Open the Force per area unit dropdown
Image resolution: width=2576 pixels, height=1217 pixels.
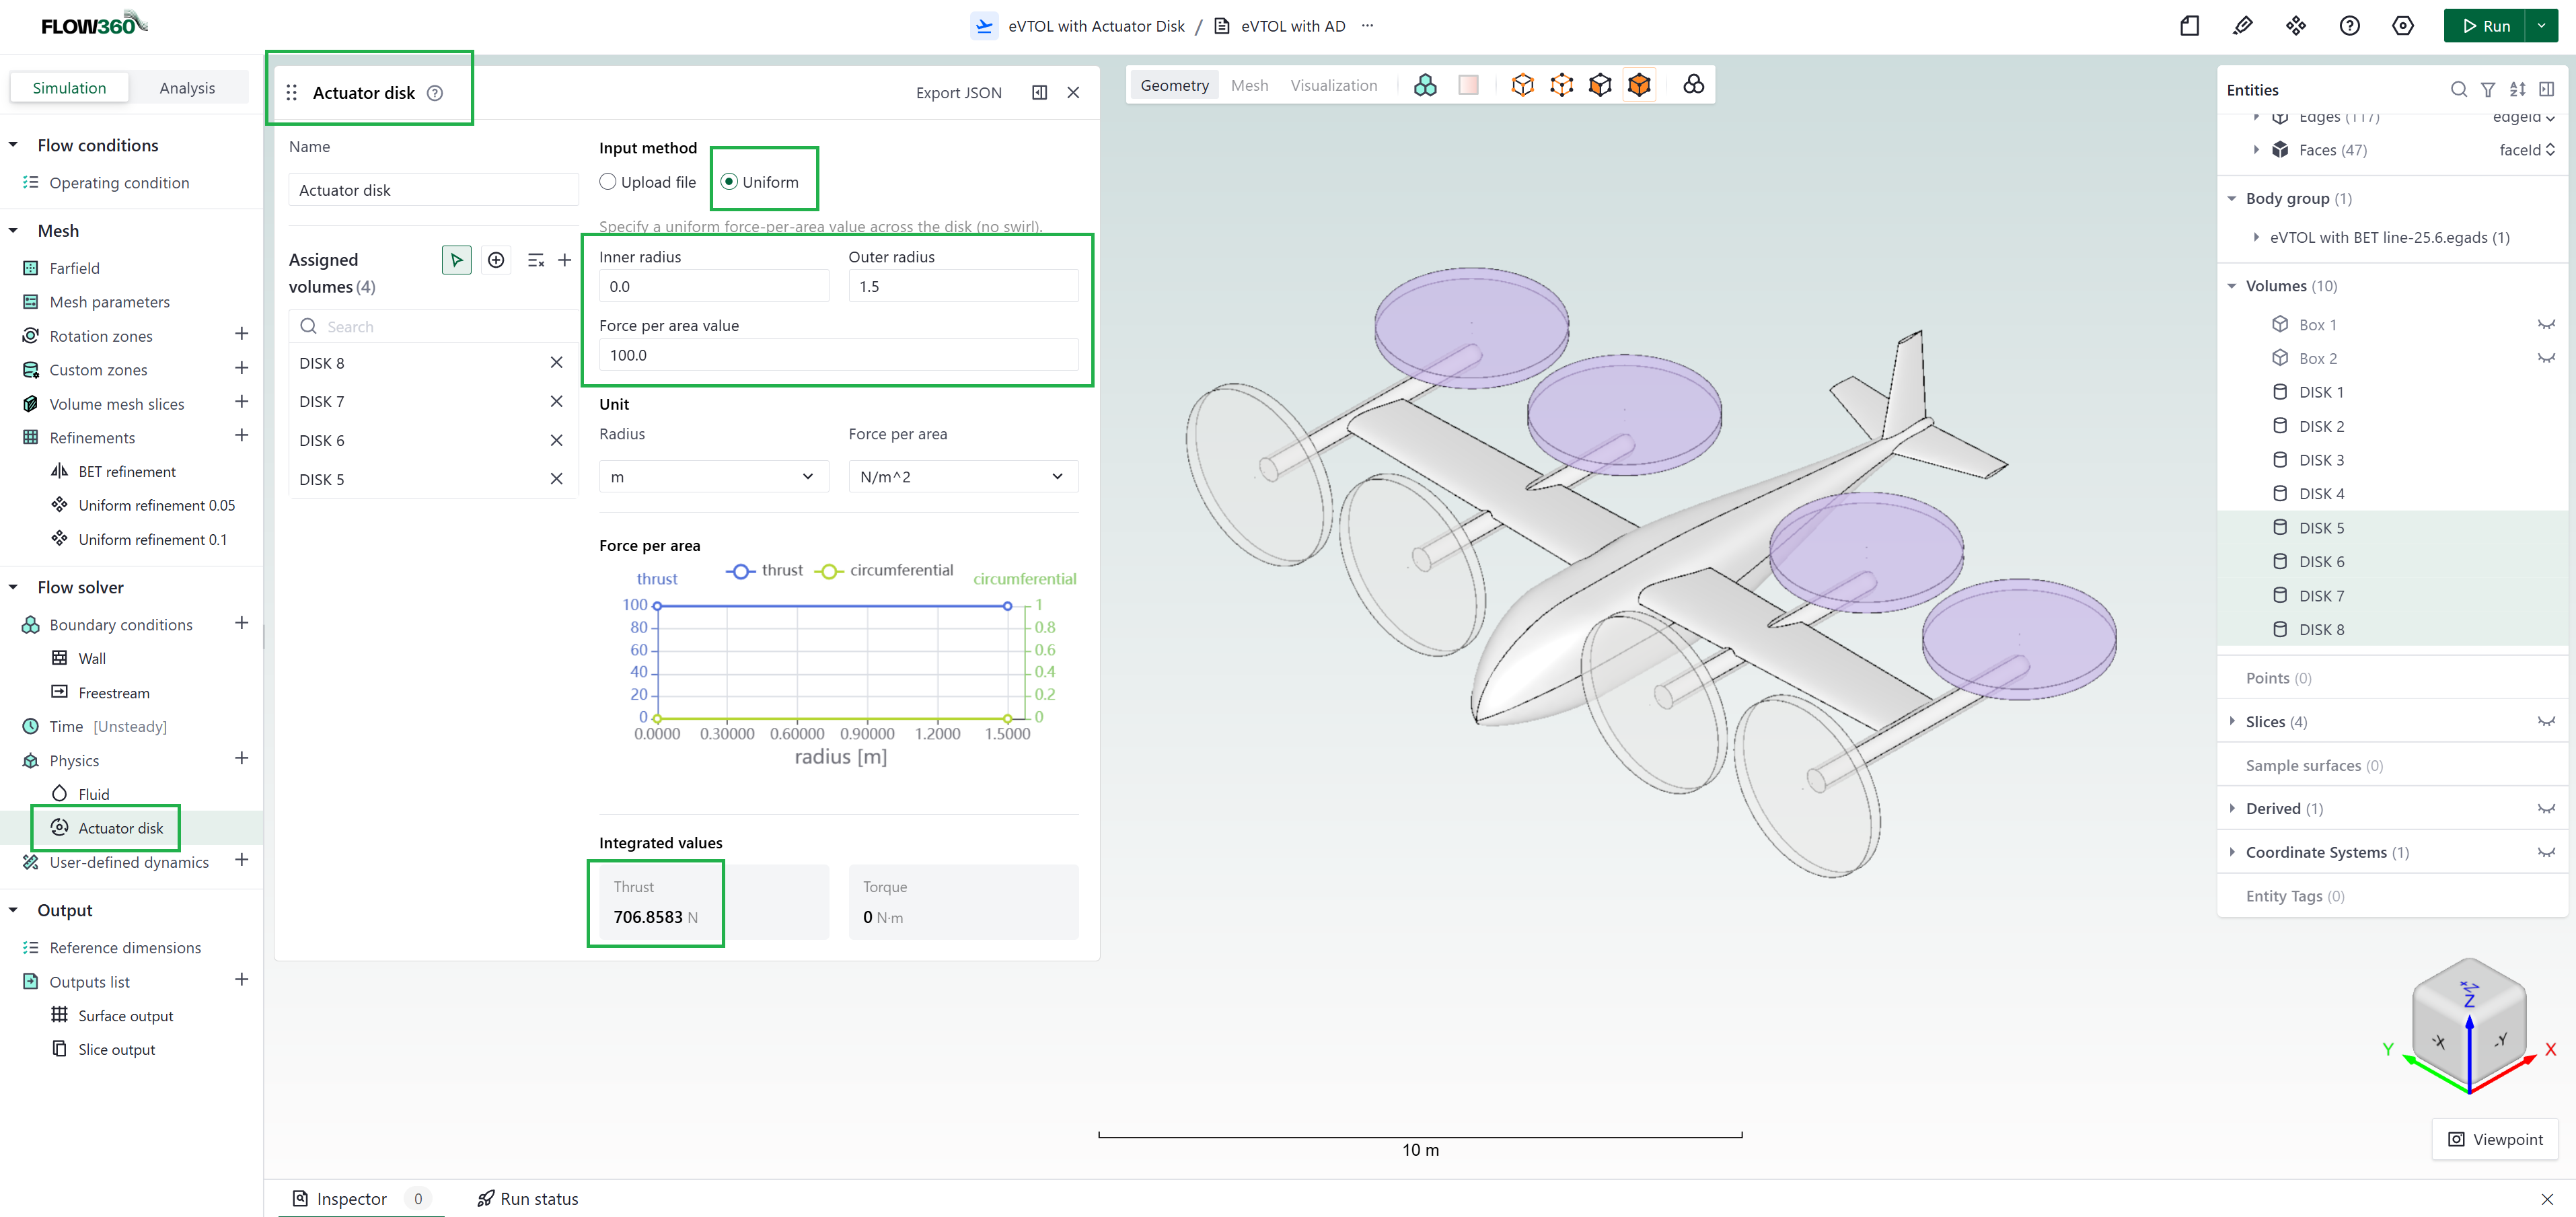pos(963,477)
